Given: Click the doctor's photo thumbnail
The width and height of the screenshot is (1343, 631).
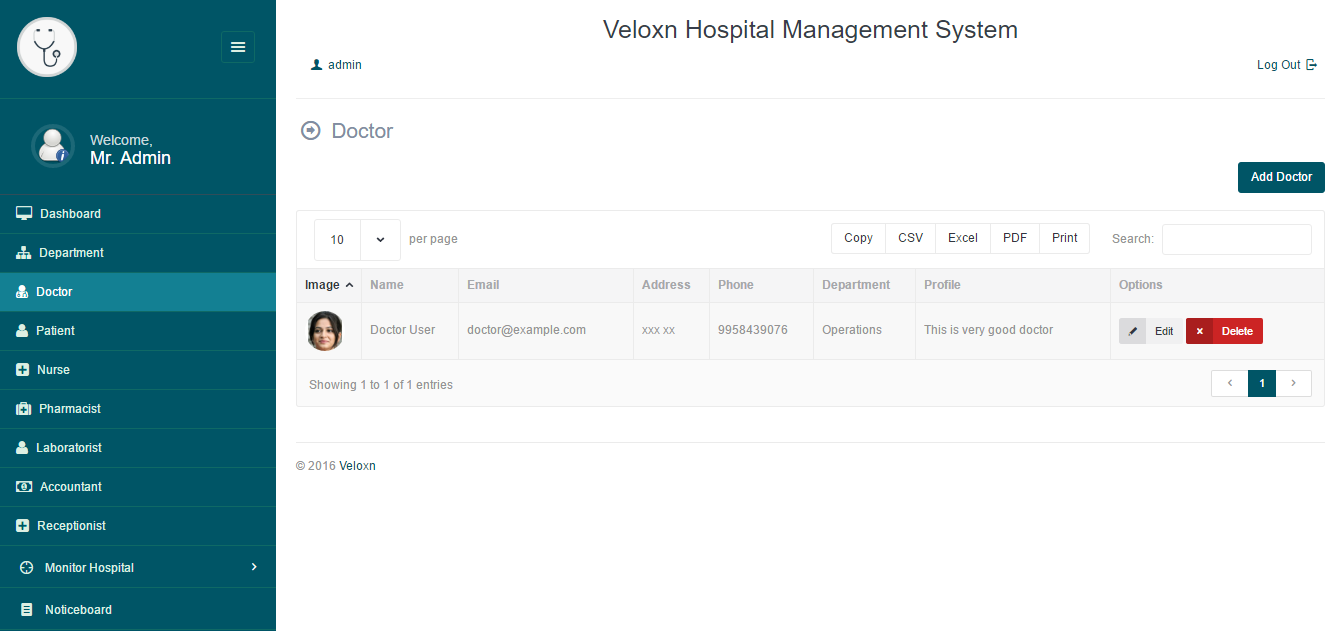Looking at the screenshot, I should click(325, 331).
